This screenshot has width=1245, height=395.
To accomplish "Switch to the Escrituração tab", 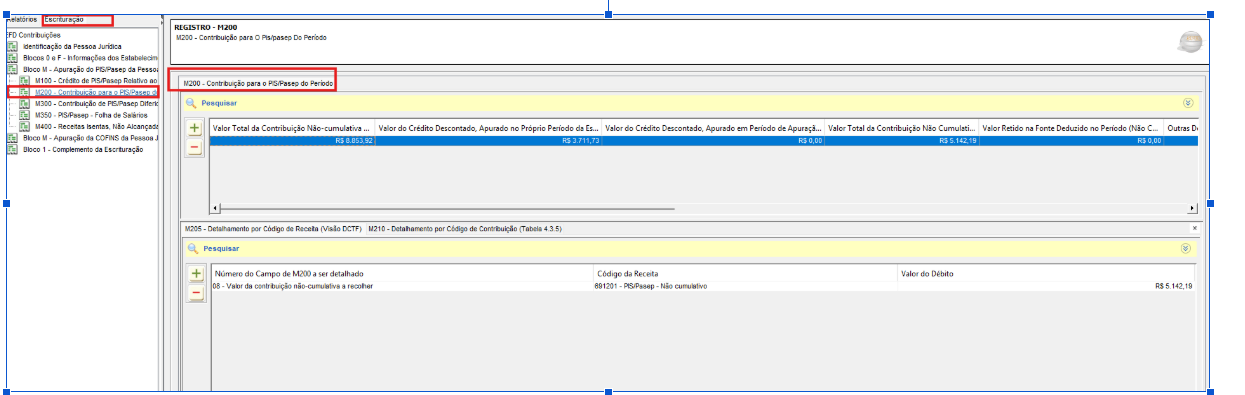I will pyautogui.click(x=65, y=20).
